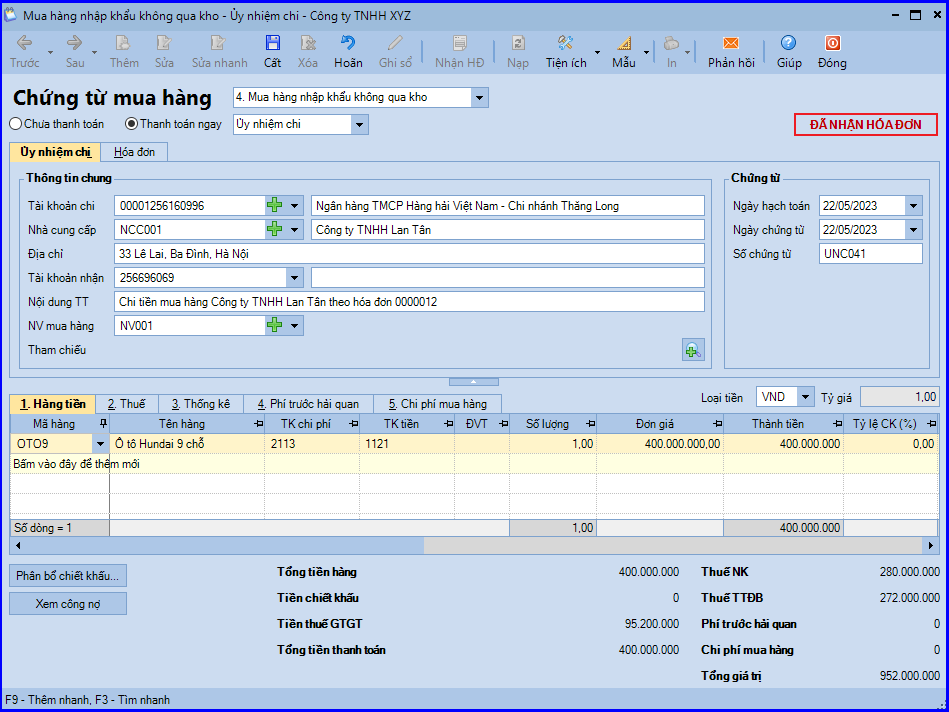
Task: Expand the Nhà cung cấp dropdown arrow
Action: coord(295,229)
